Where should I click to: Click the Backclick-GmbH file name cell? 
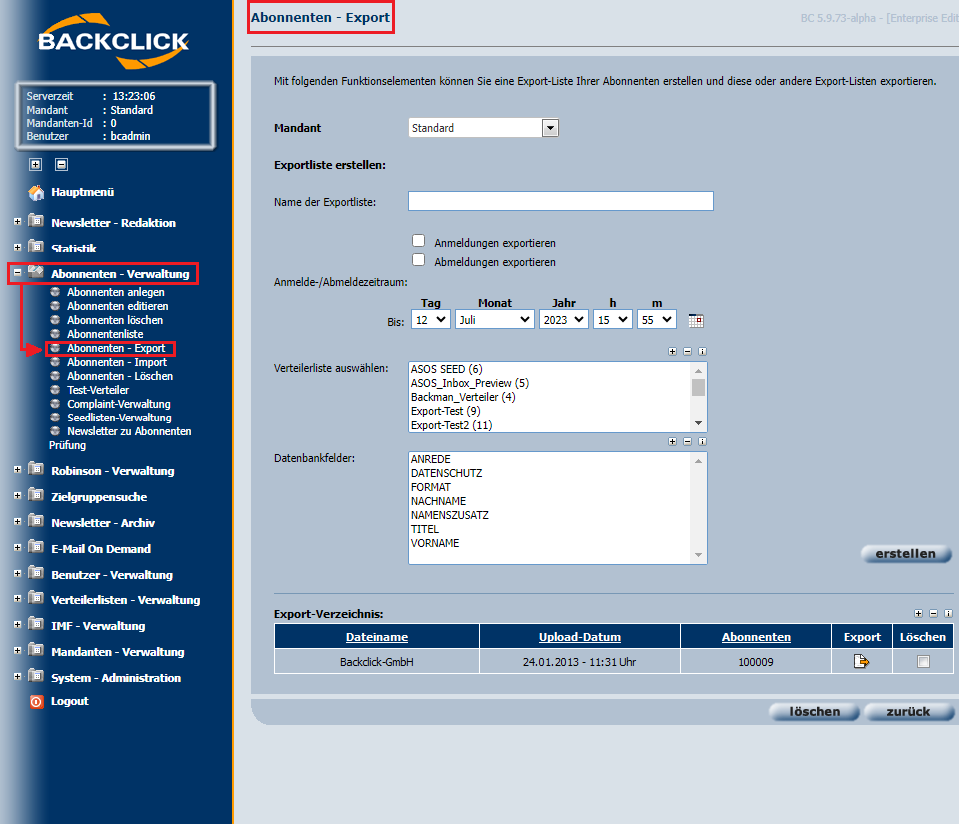pos(377,662)
